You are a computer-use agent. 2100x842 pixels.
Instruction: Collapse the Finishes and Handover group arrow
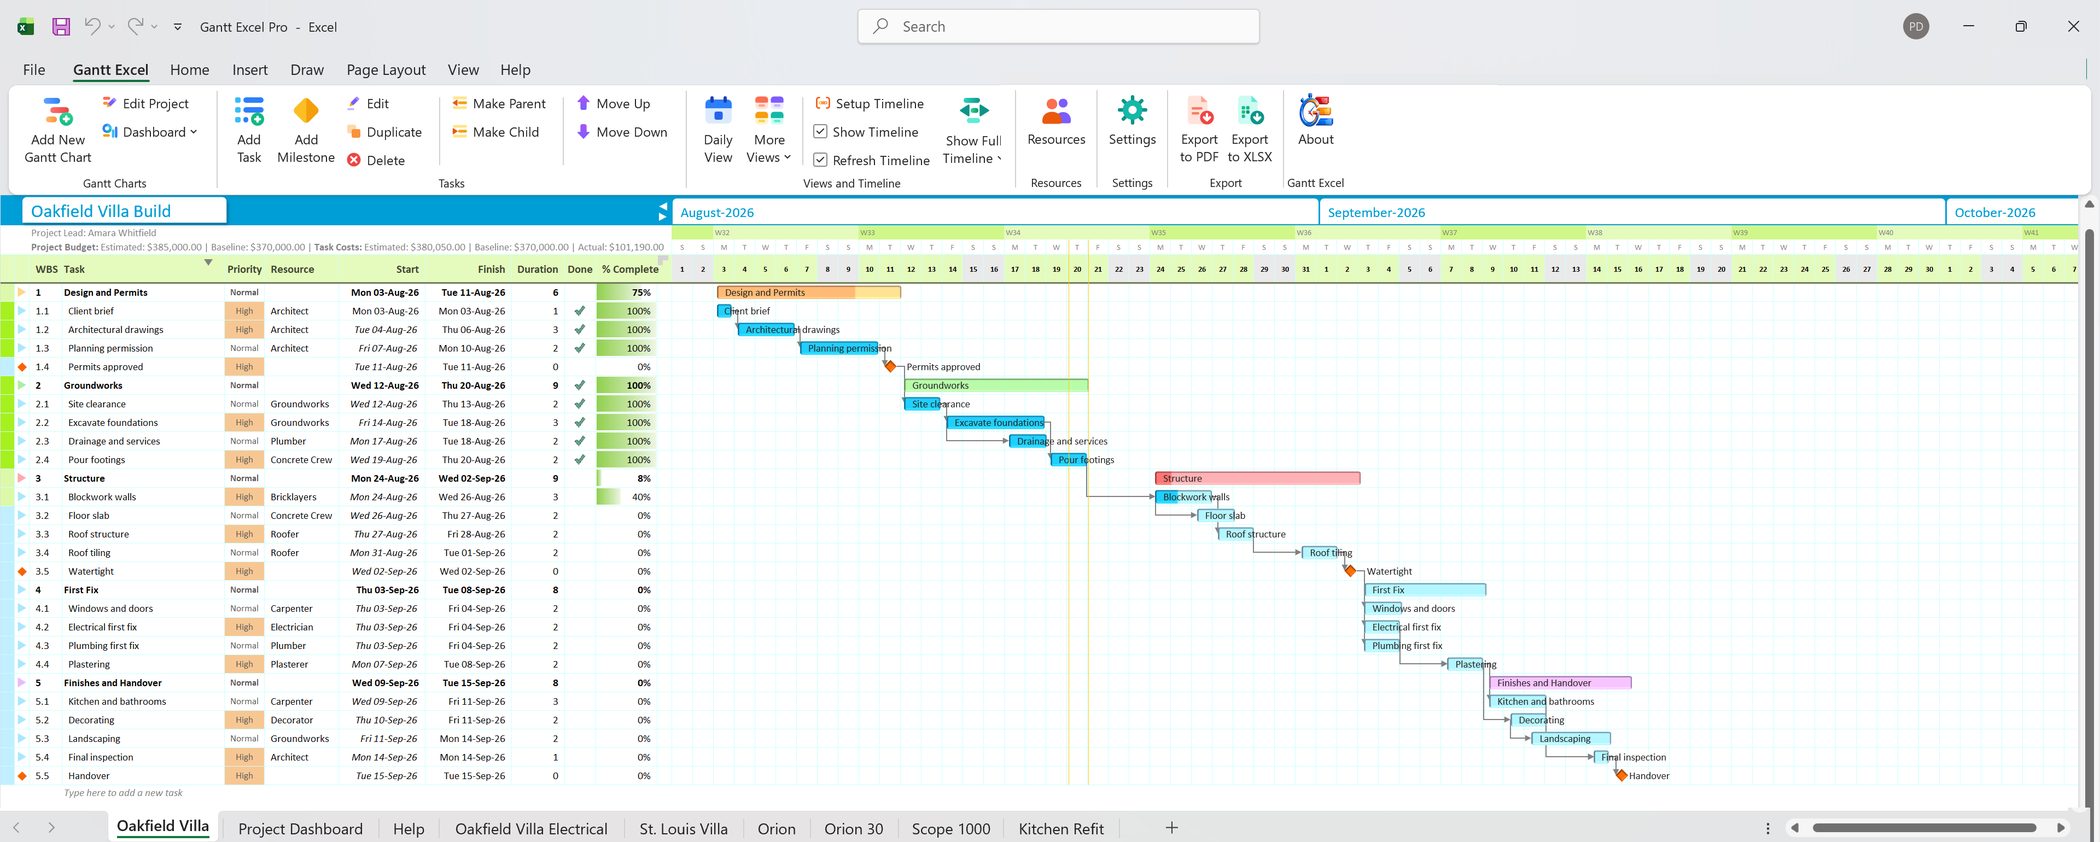21,683
